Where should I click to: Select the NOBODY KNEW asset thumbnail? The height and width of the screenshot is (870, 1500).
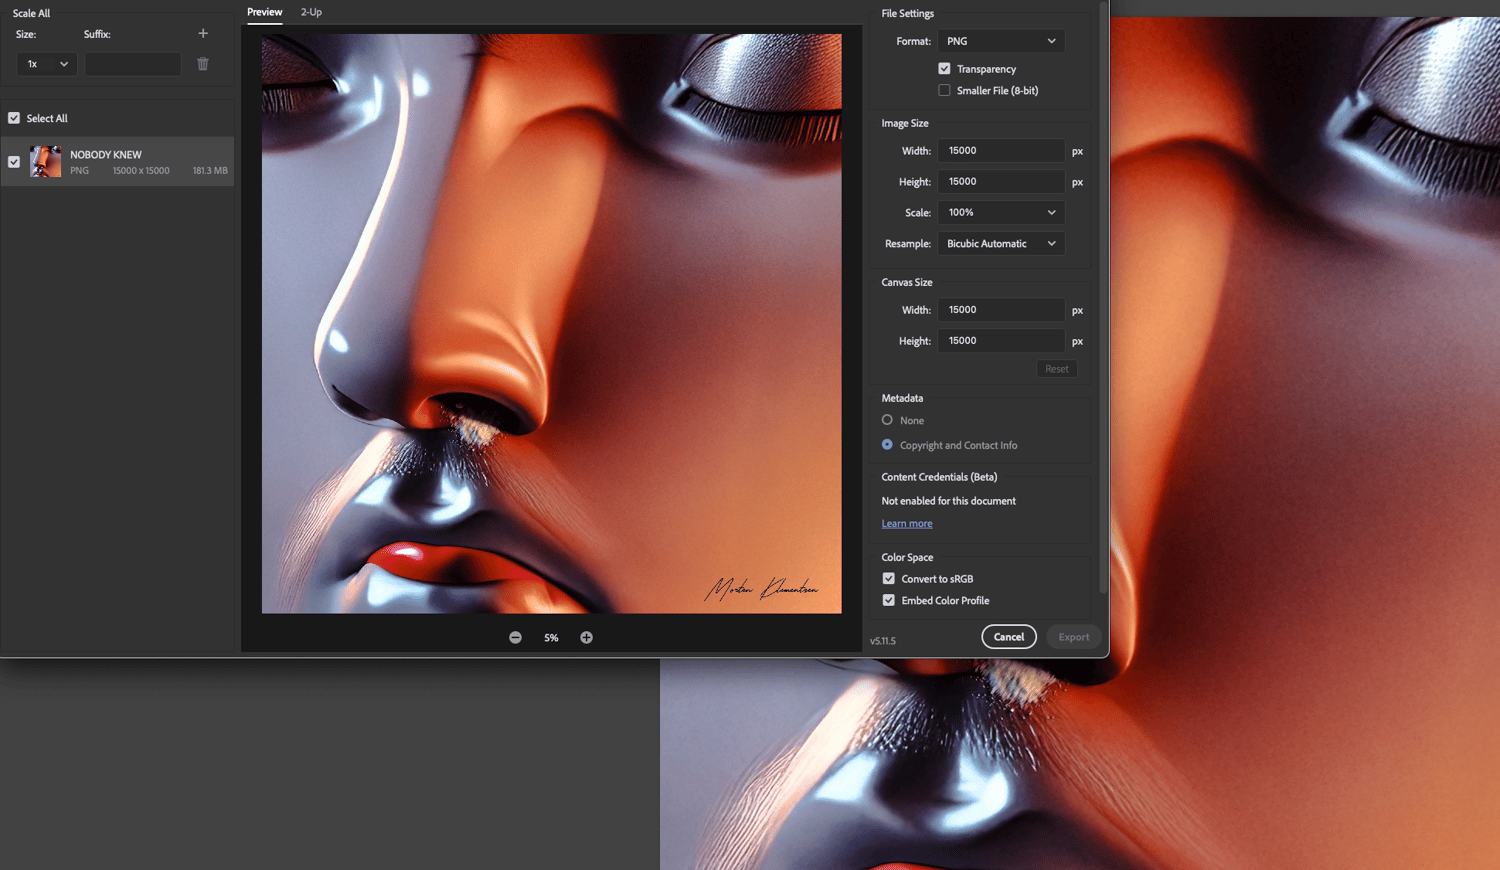pos(45,162)
